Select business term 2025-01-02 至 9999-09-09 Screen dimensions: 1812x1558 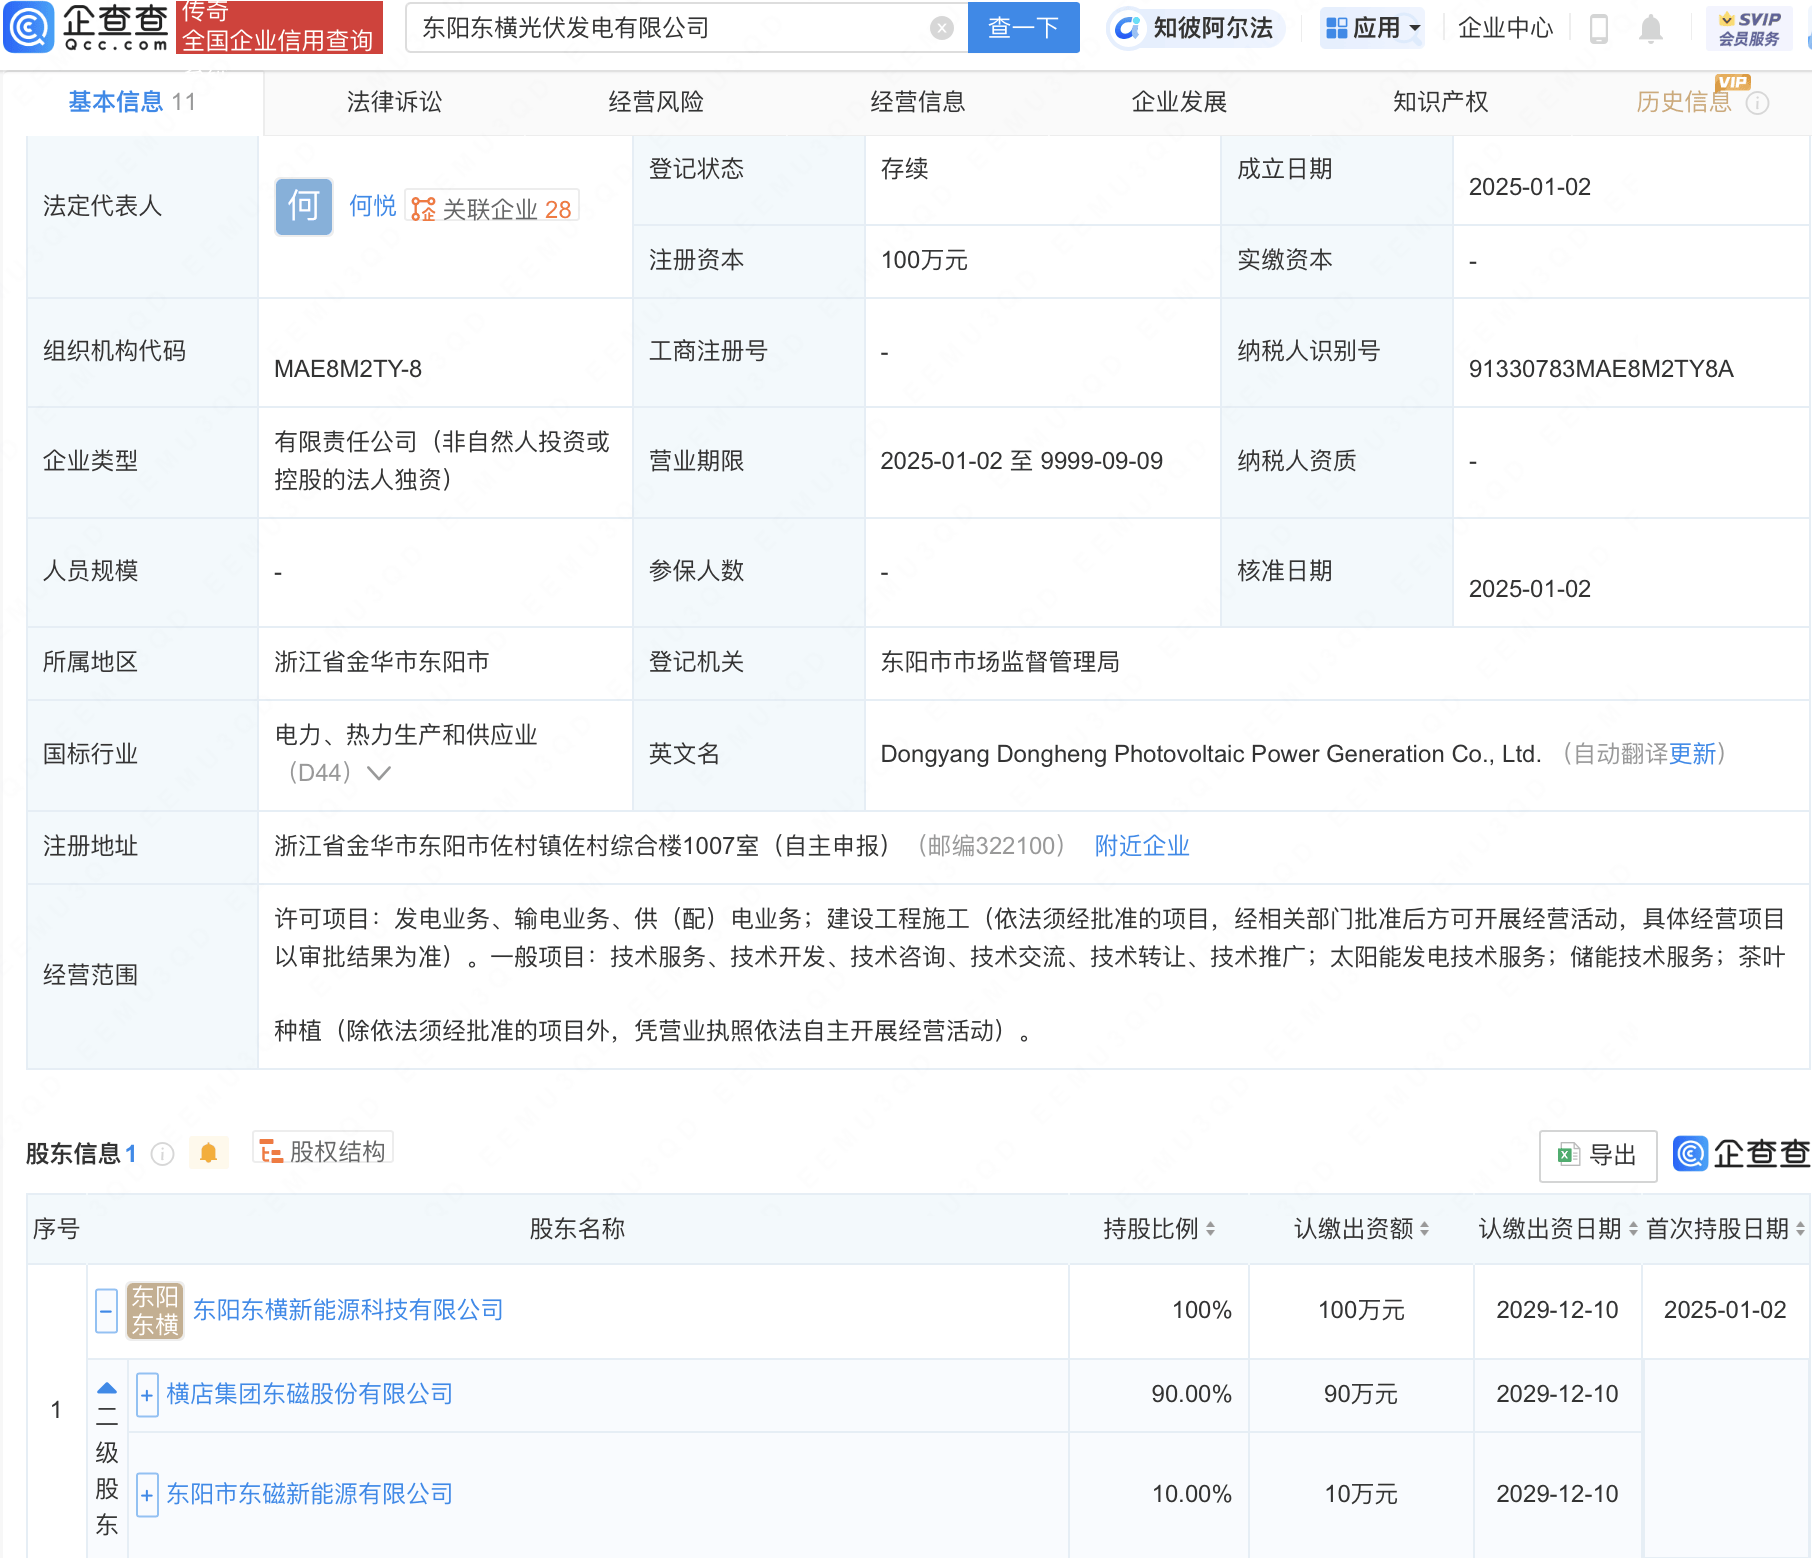tap(1021, 461)
